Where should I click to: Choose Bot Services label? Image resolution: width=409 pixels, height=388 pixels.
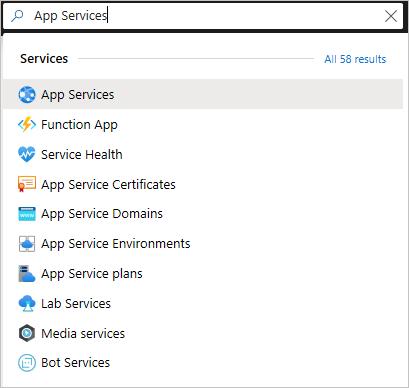pyautogui.click(x=75, y=363)
